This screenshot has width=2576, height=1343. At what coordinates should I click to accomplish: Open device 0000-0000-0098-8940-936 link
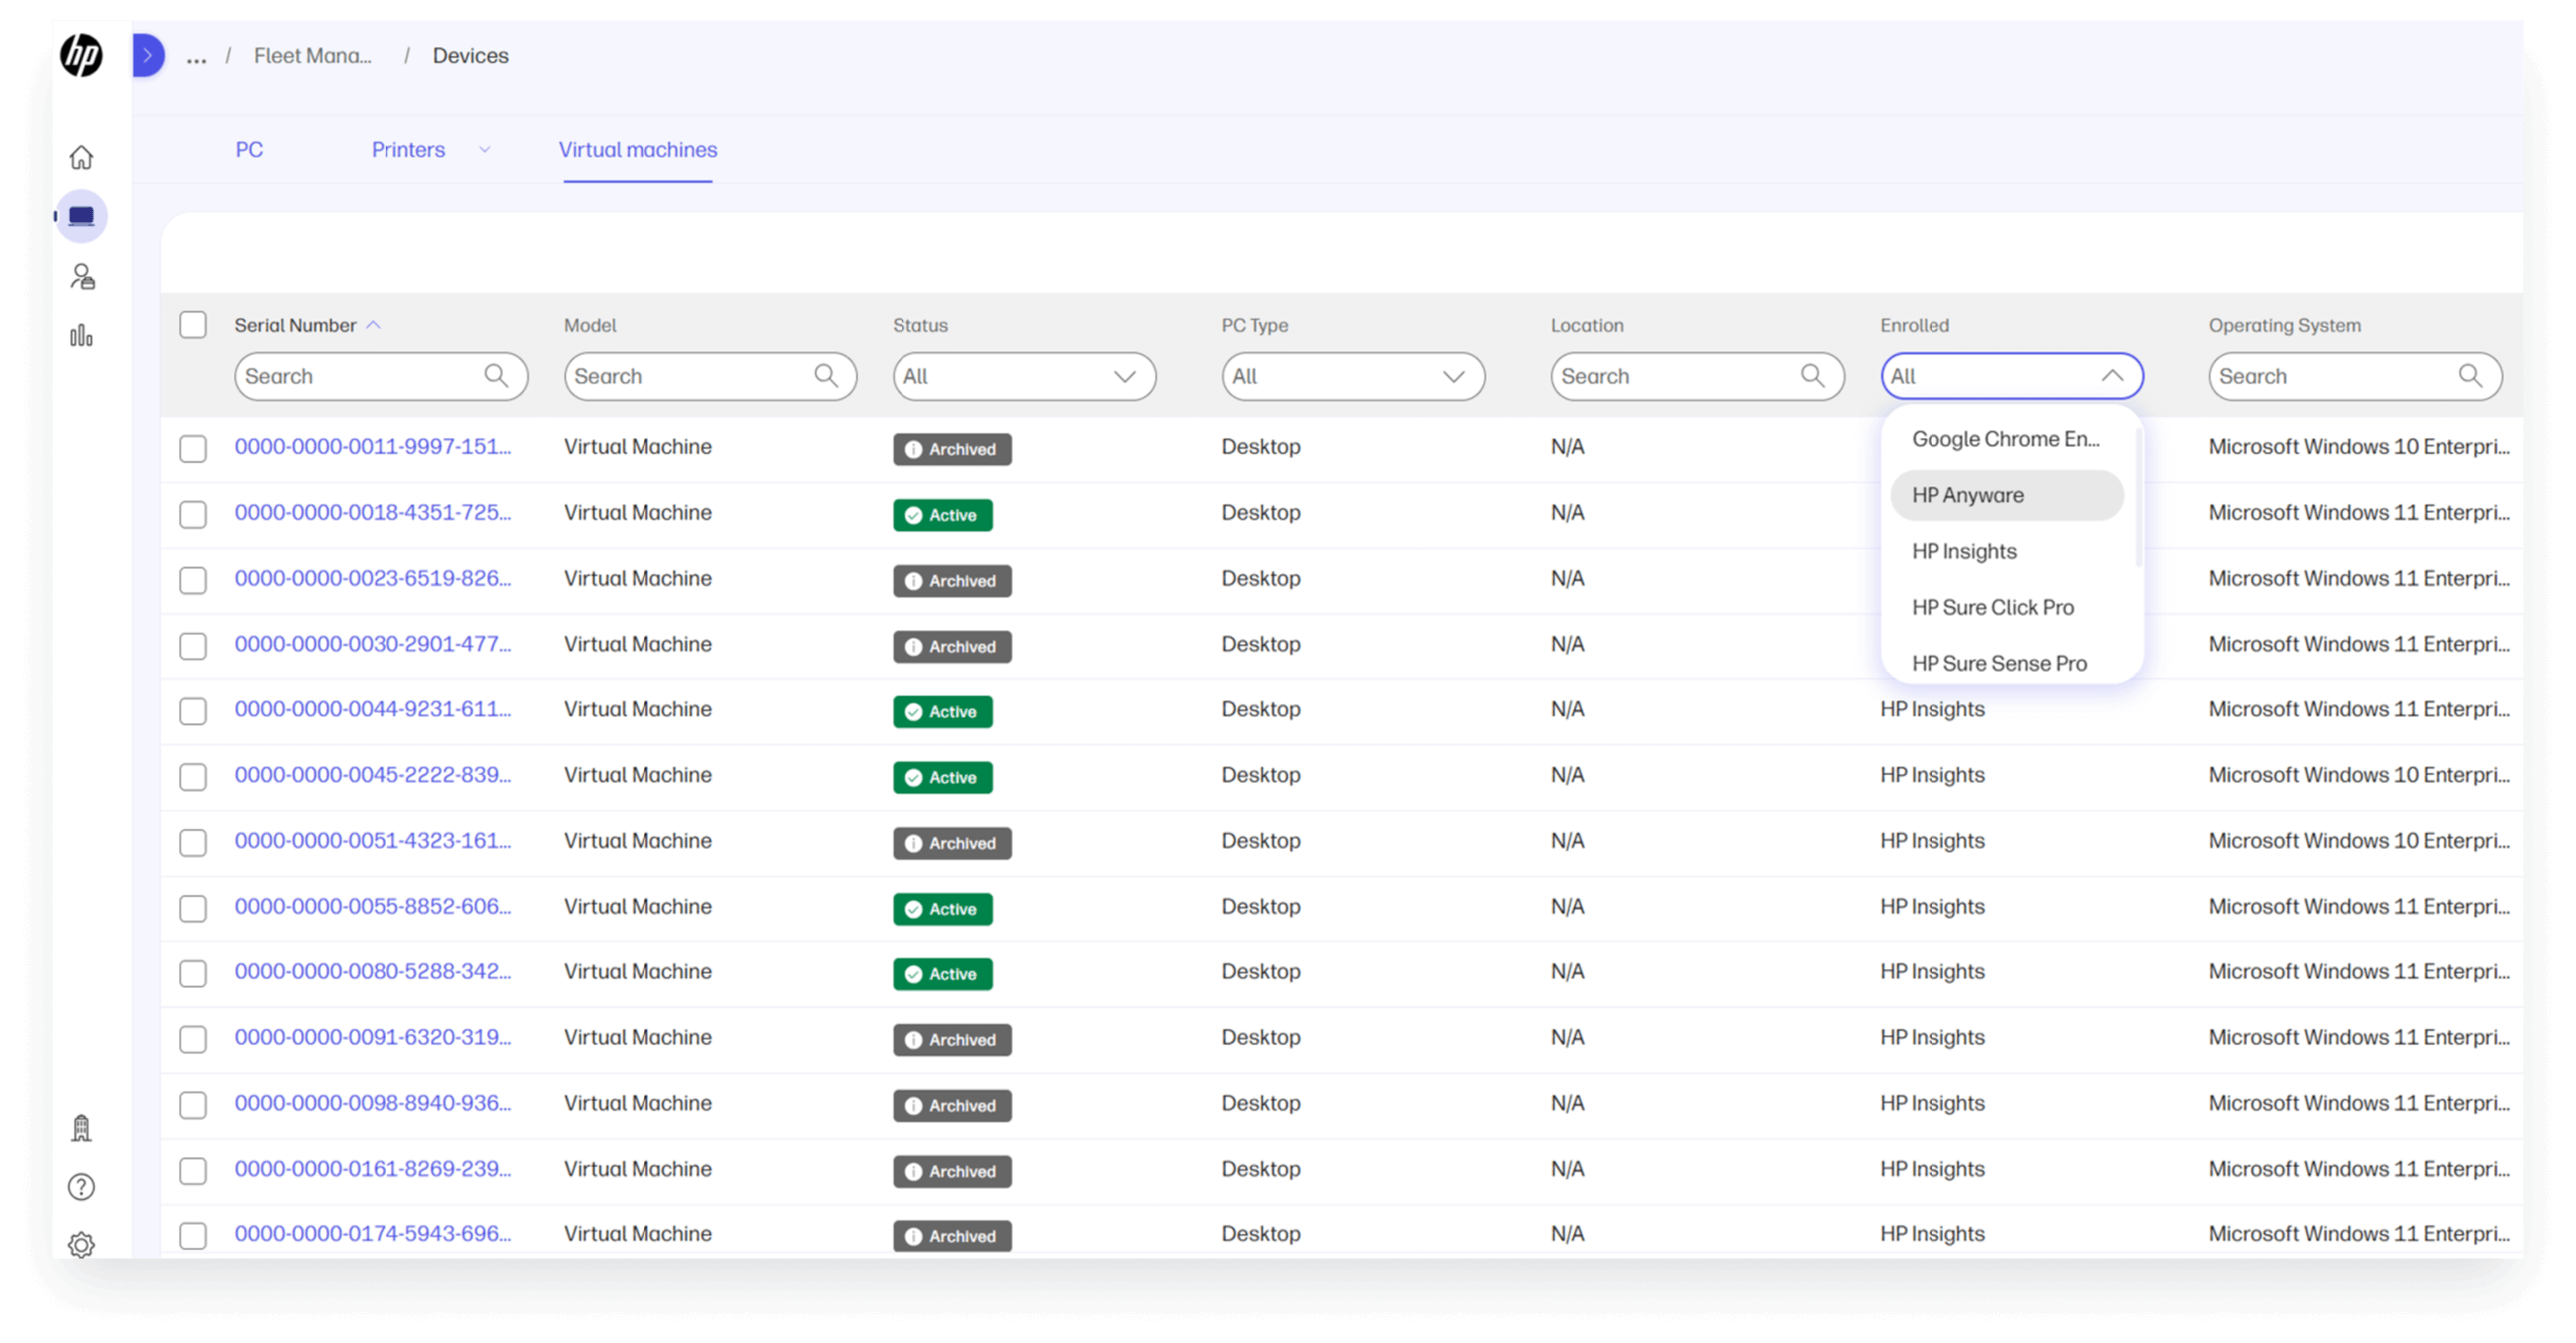coord(372,1103)
